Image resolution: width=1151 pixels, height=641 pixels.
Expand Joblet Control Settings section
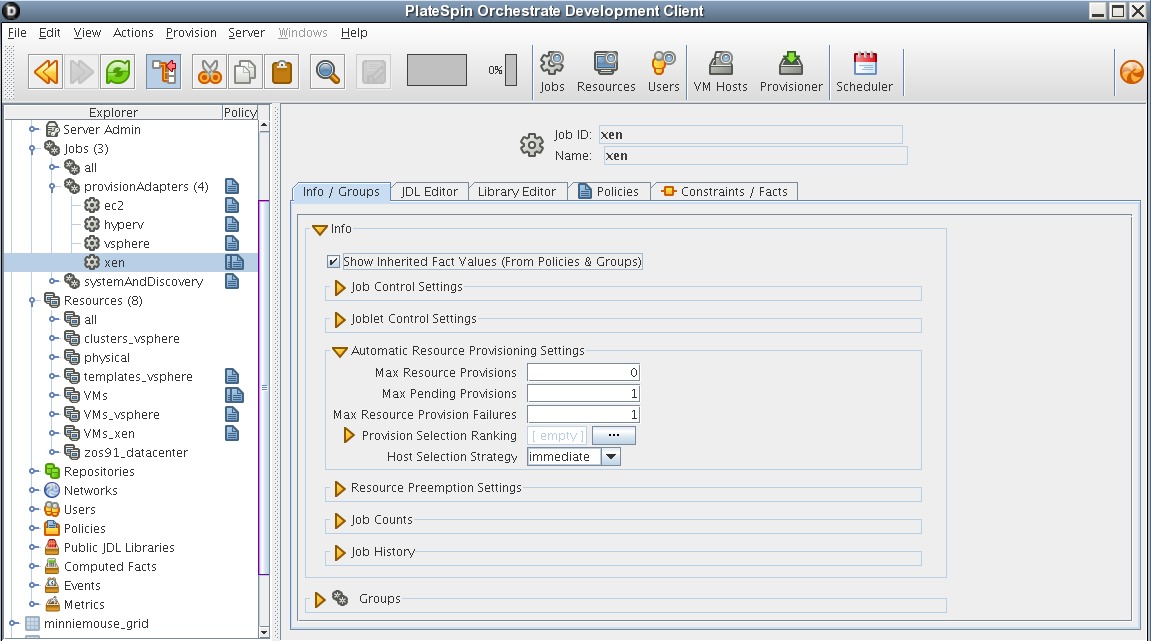pos(340,319)
